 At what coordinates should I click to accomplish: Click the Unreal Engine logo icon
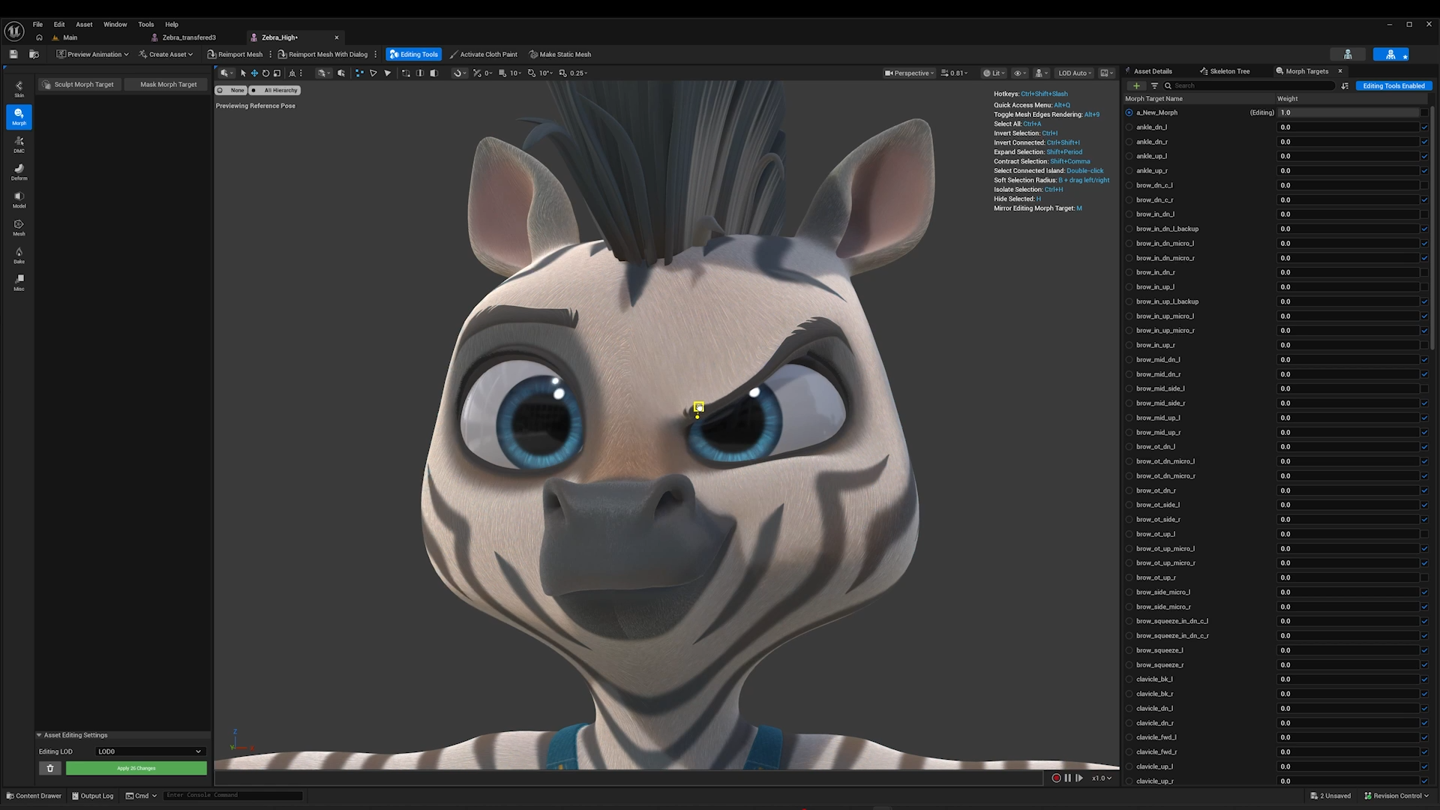point(14,30)
